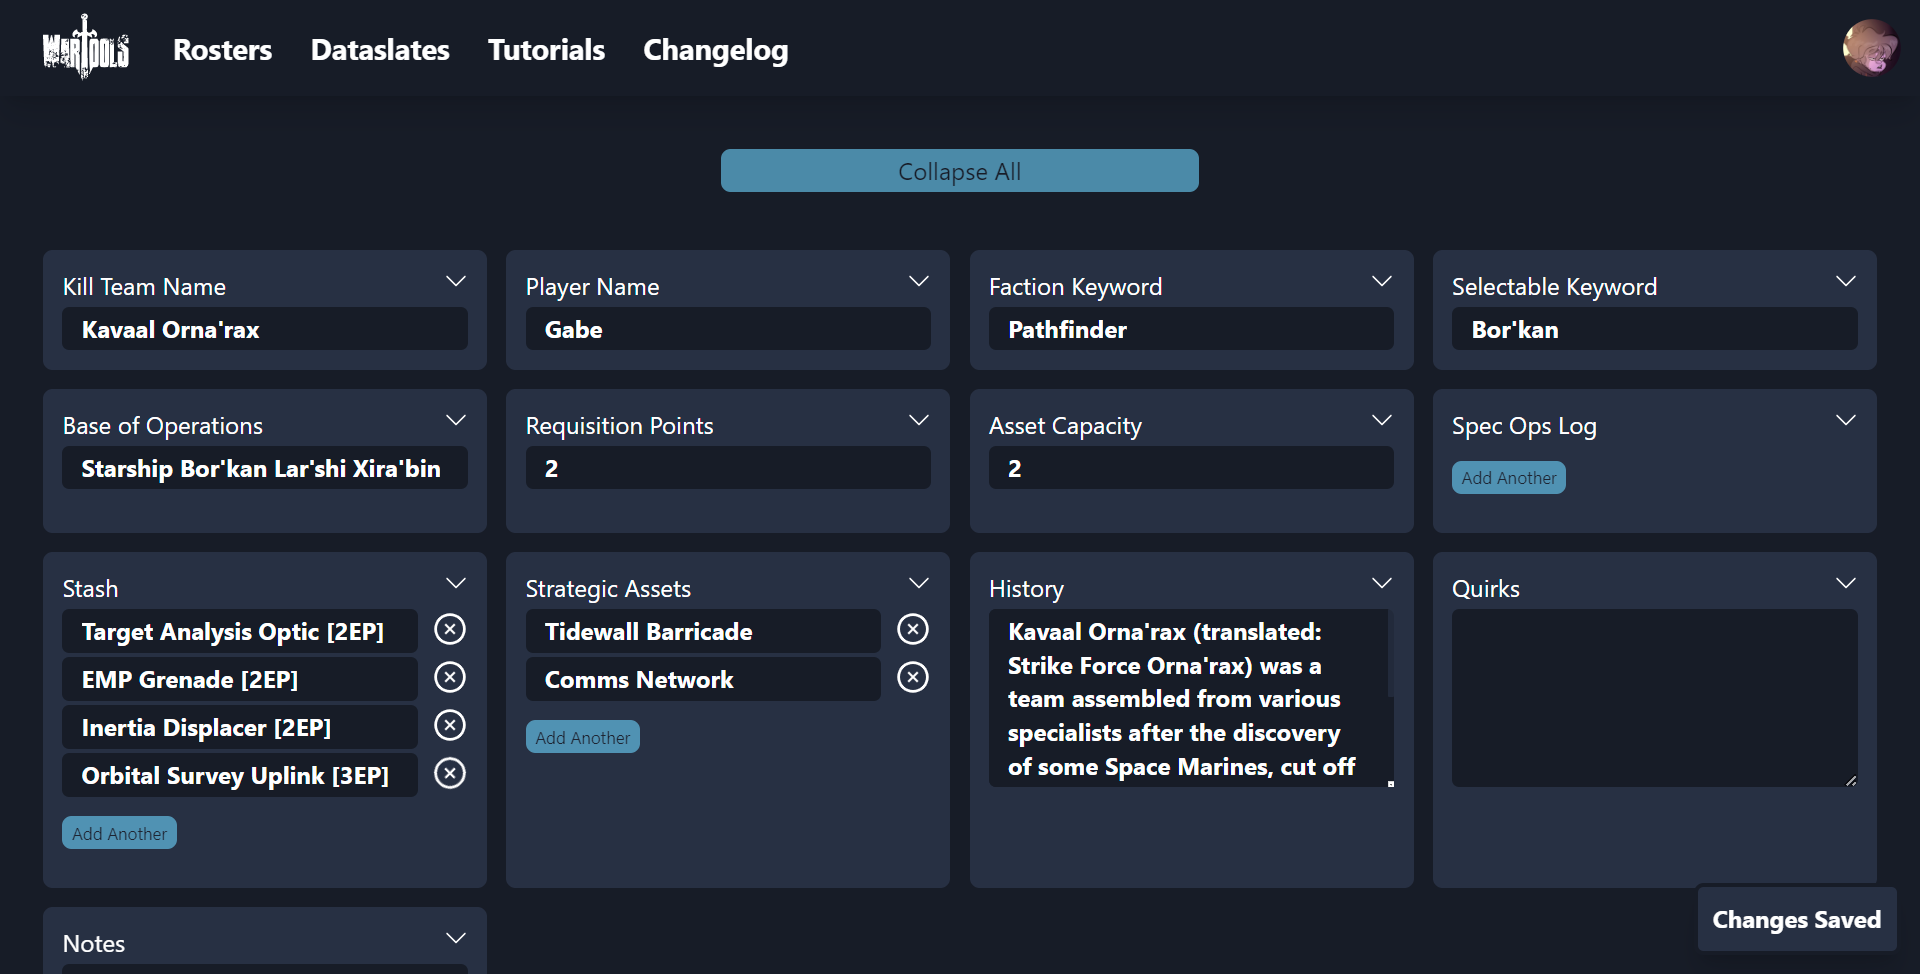Collapse the Stash card
This screenshot has height=975, width=1921.
pyautogui.click(x=456, y=584)
